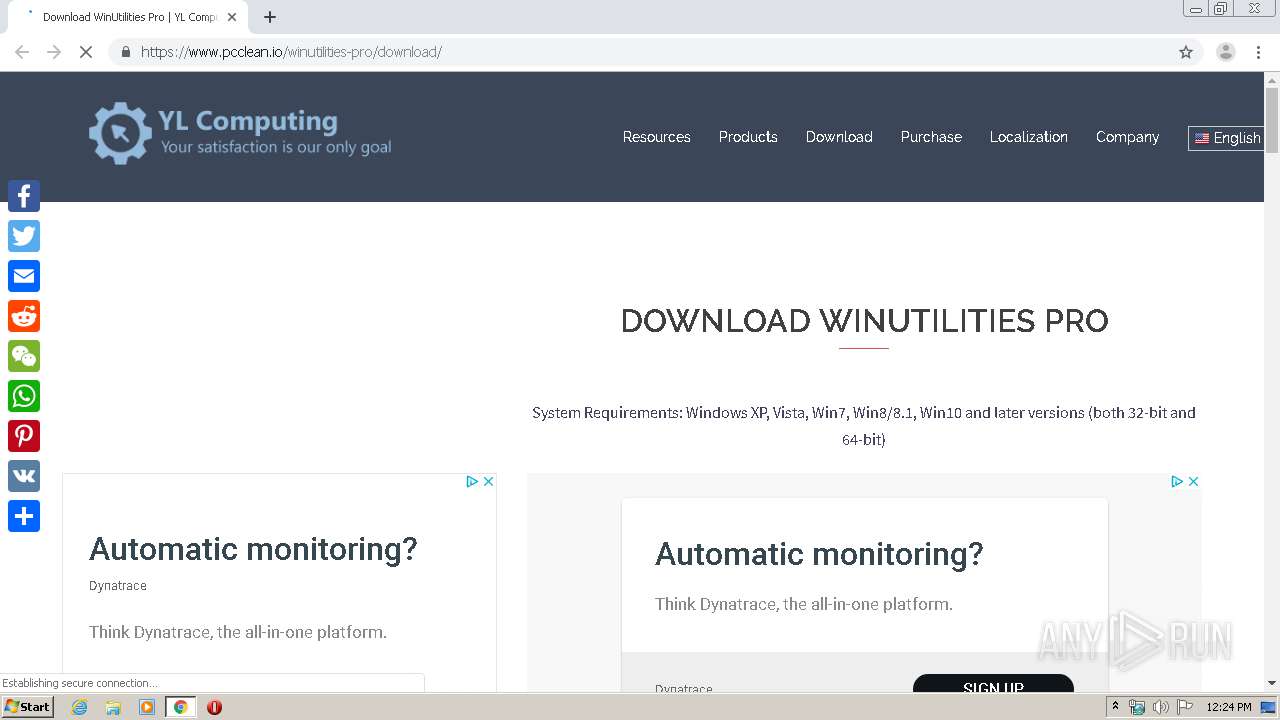Image resolution: width=1280 pixels, height=720 pixels.
Task: Open the Localization menu item
Action: (1028, 137)
